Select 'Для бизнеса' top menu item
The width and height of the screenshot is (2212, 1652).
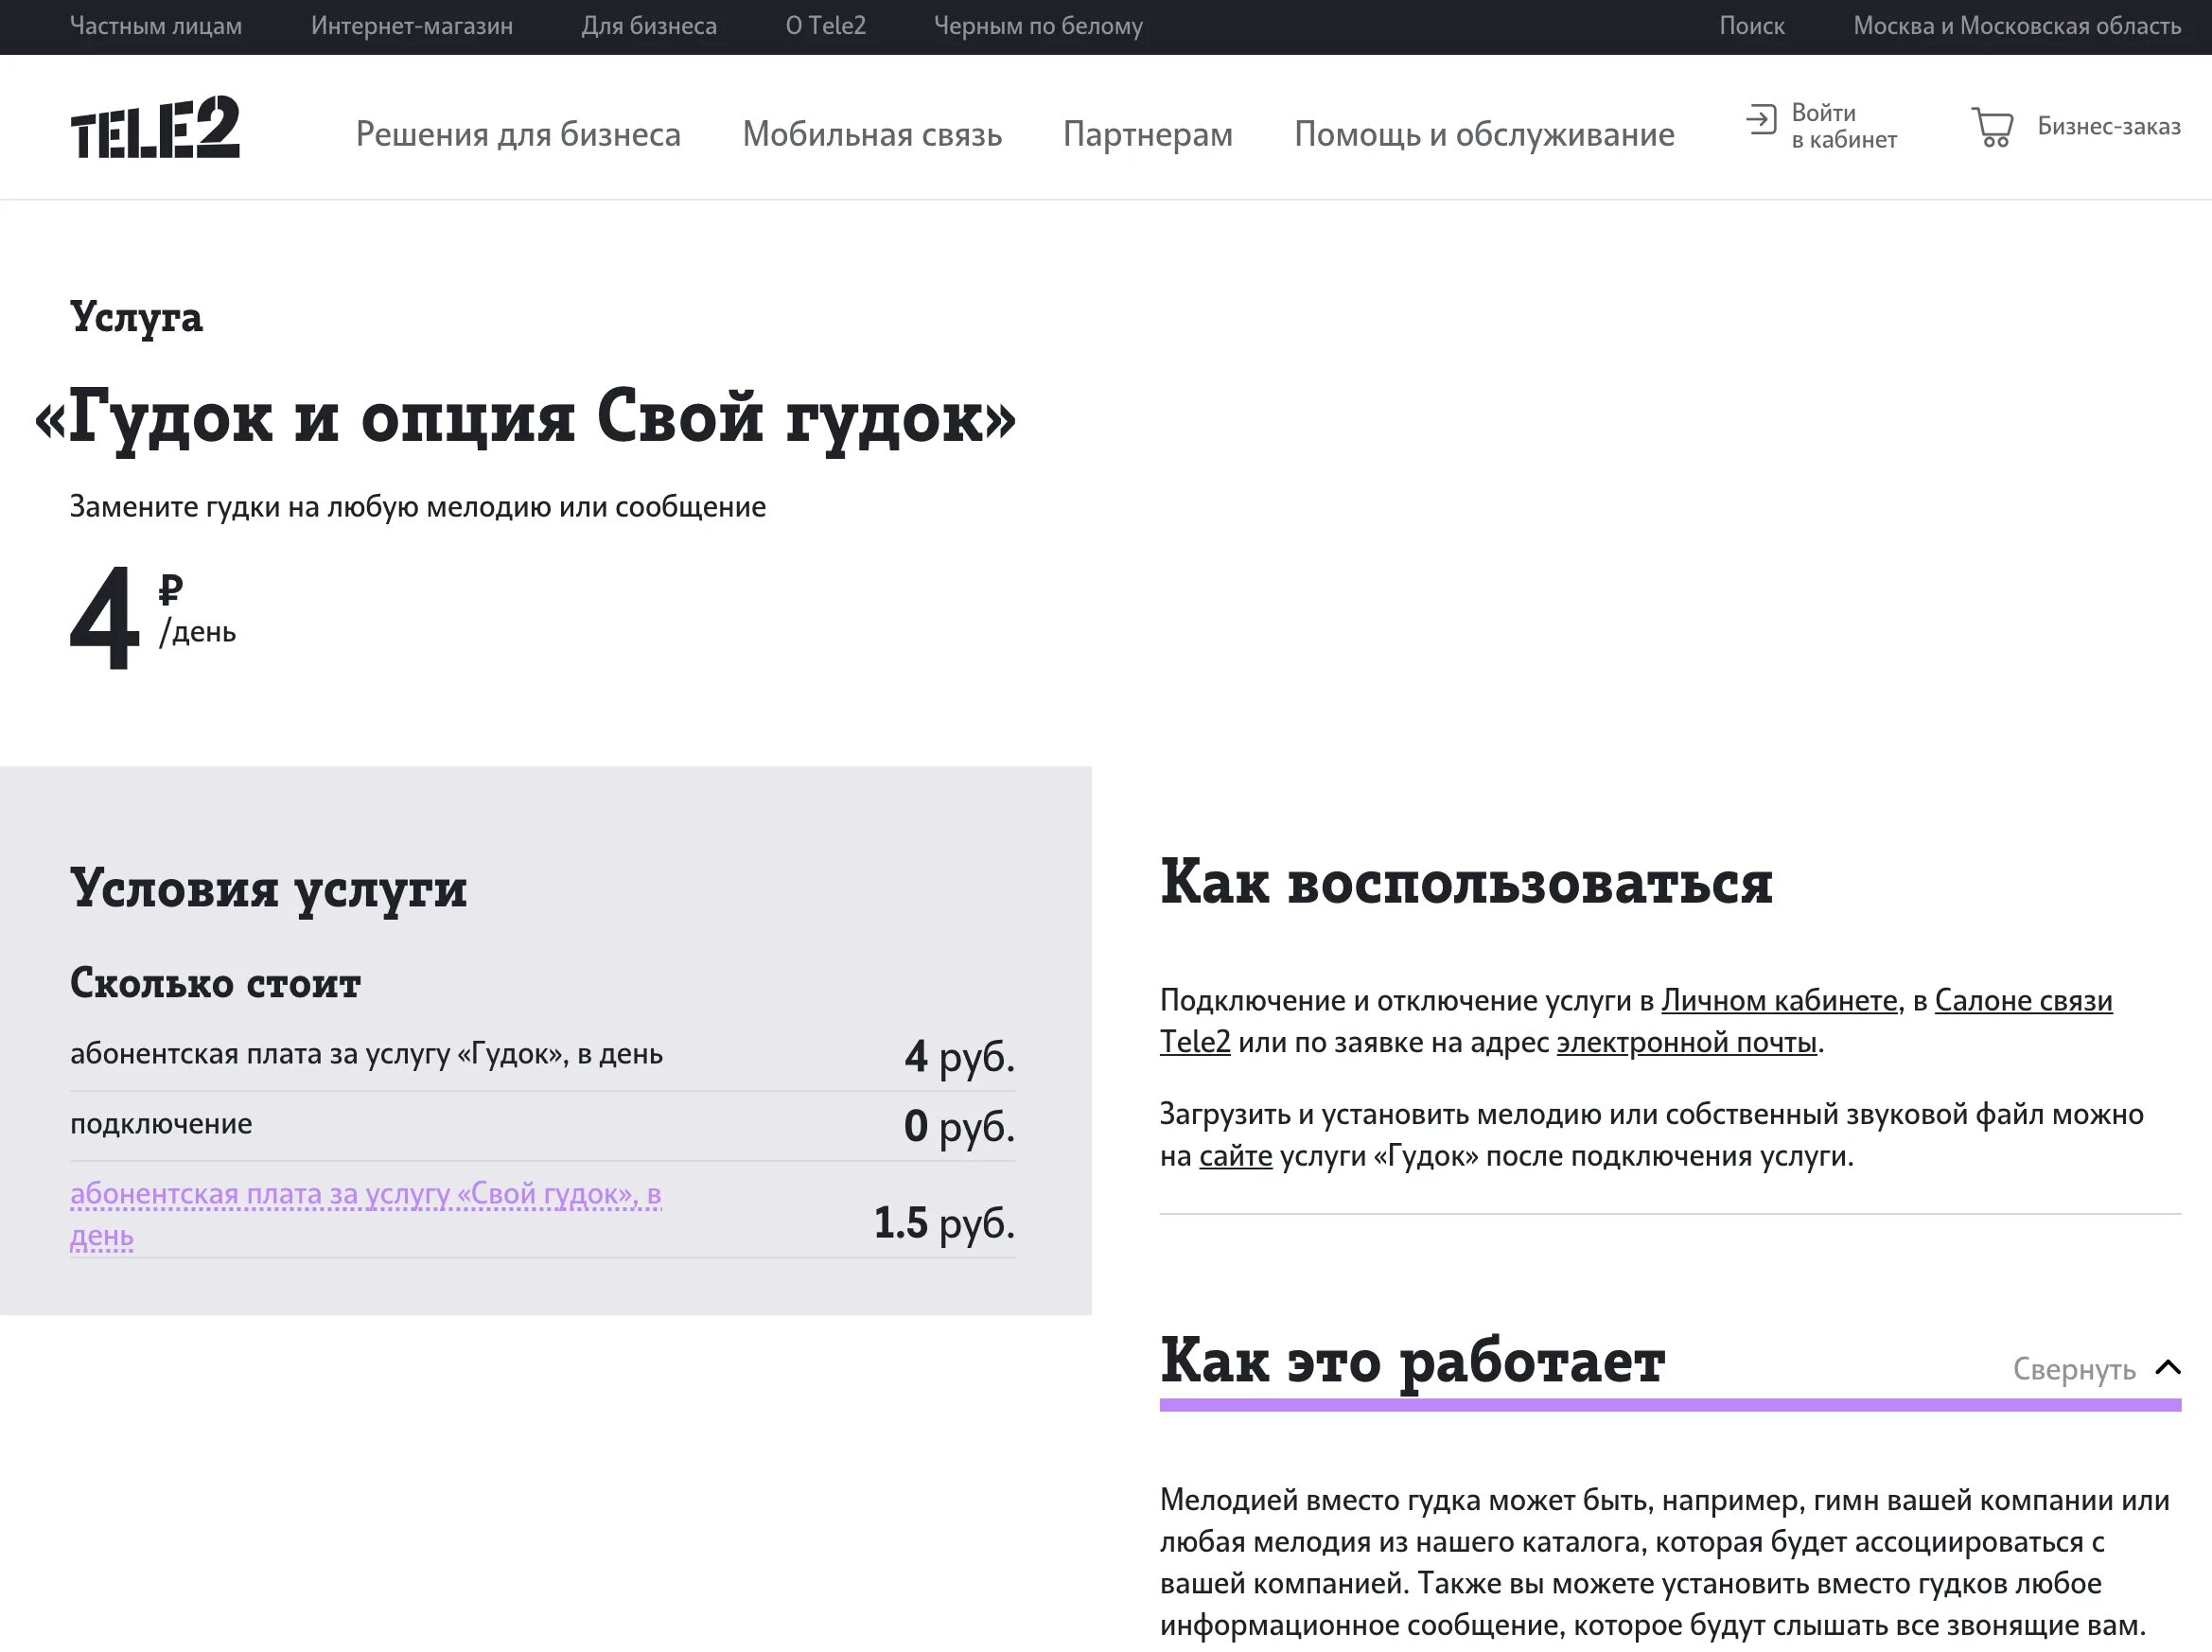(649, 26)
